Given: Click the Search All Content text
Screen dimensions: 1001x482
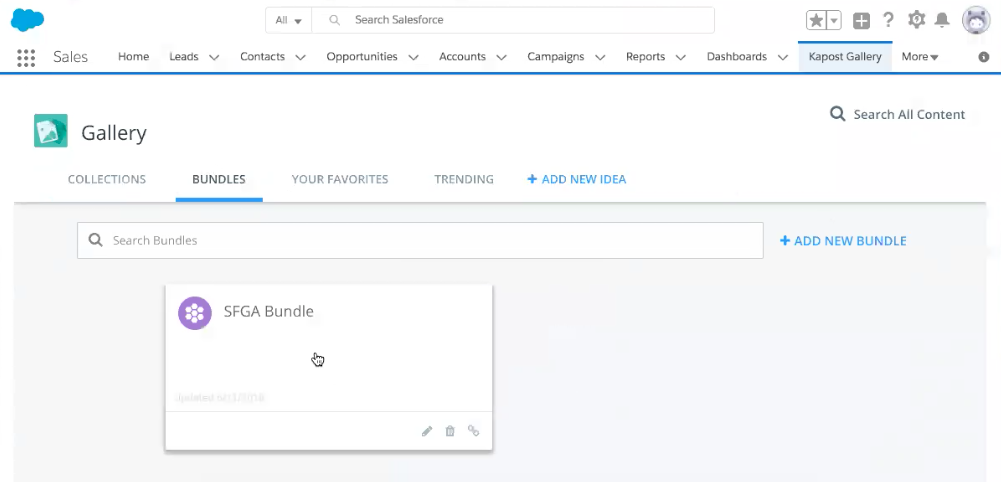Looking at the screenshot, I should pos(909,115).
